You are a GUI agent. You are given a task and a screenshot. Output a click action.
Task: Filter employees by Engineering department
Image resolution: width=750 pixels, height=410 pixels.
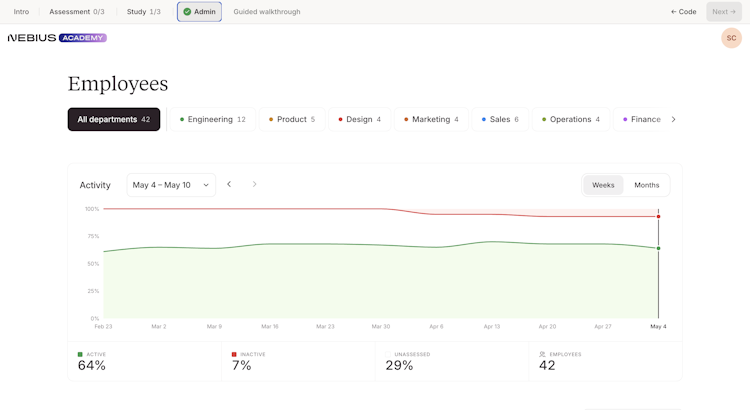[x=212, y=119]
